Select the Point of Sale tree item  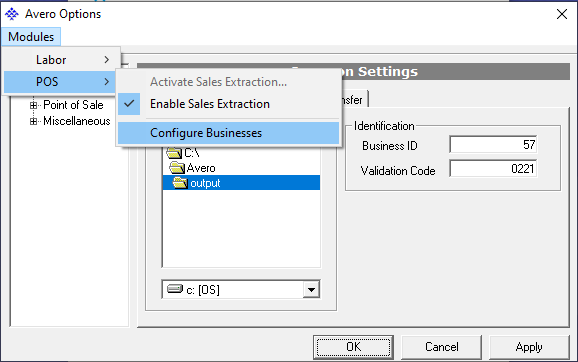pyautogui.click(x=73, y=105)
